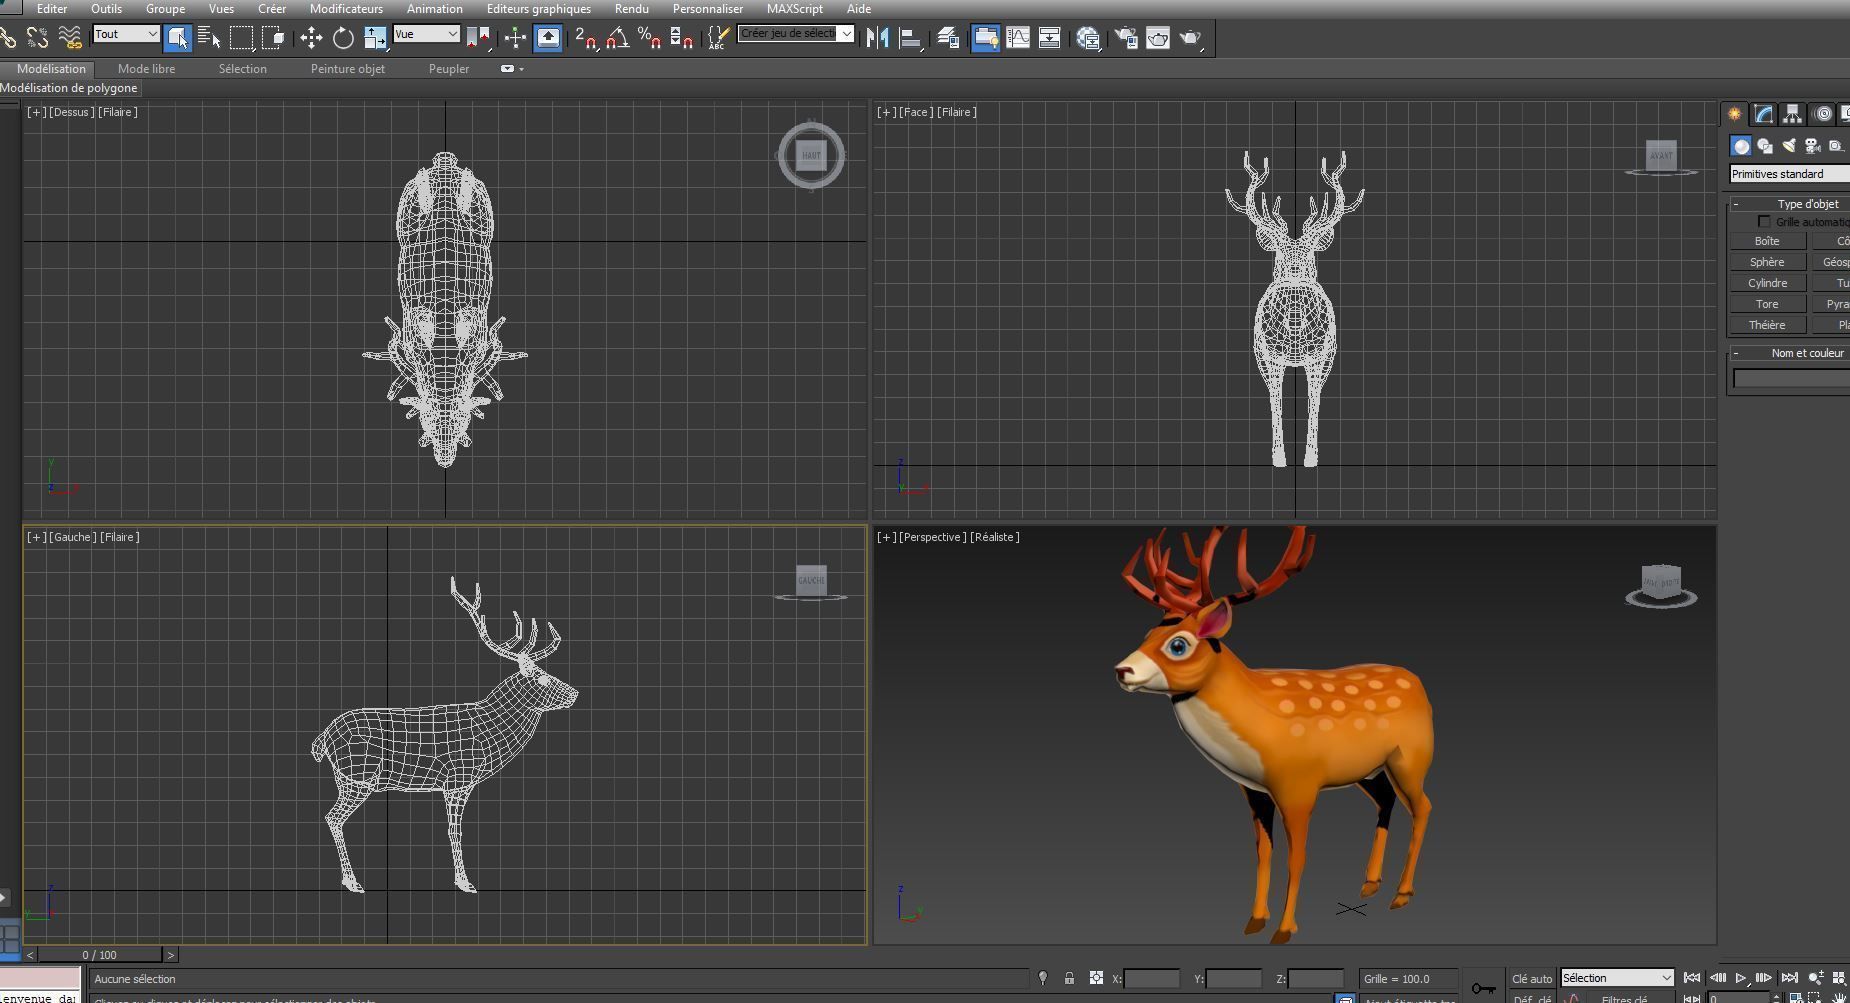Click the Use Pivot Point Center icon
The width and height of the screenshot is (1850, 1003).
(x=478, y=38)
